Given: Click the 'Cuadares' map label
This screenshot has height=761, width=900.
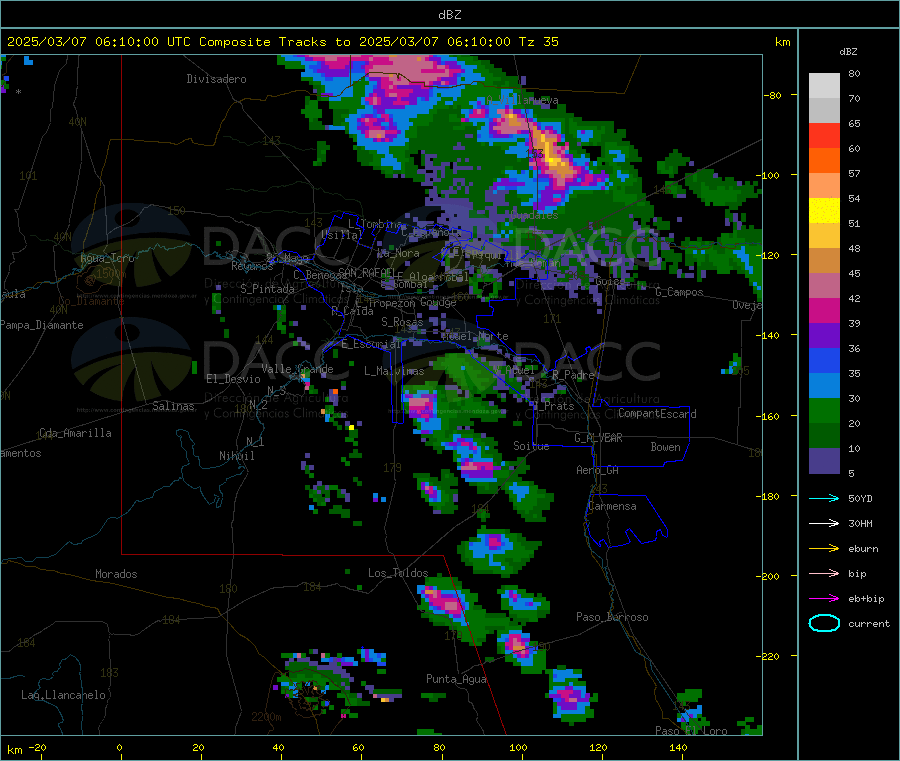Looking at the screenshot, I should click(x=534, y=215).
